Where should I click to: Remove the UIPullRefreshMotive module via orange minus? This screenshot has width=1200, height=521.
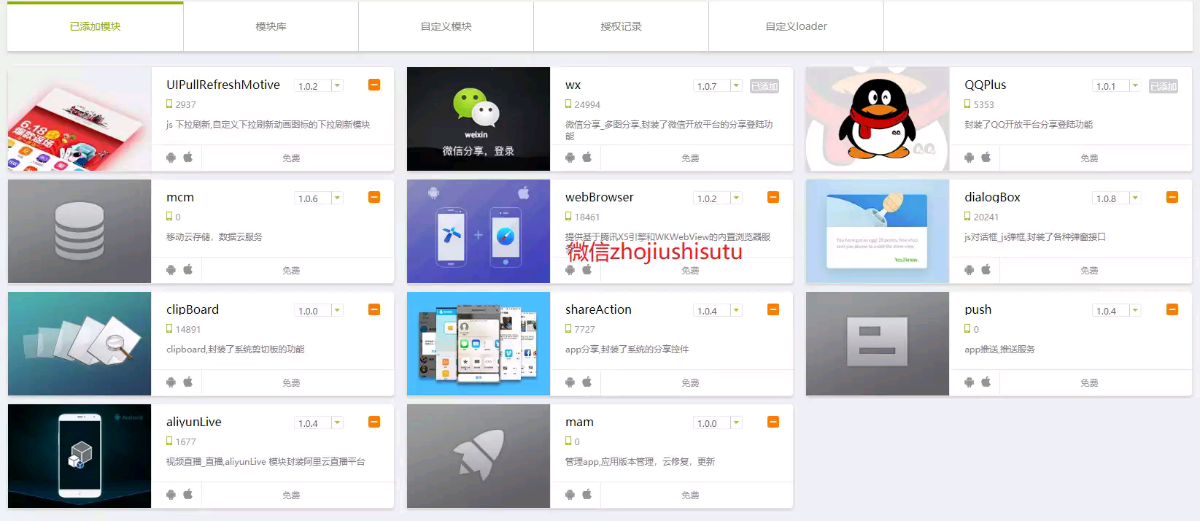374,85
